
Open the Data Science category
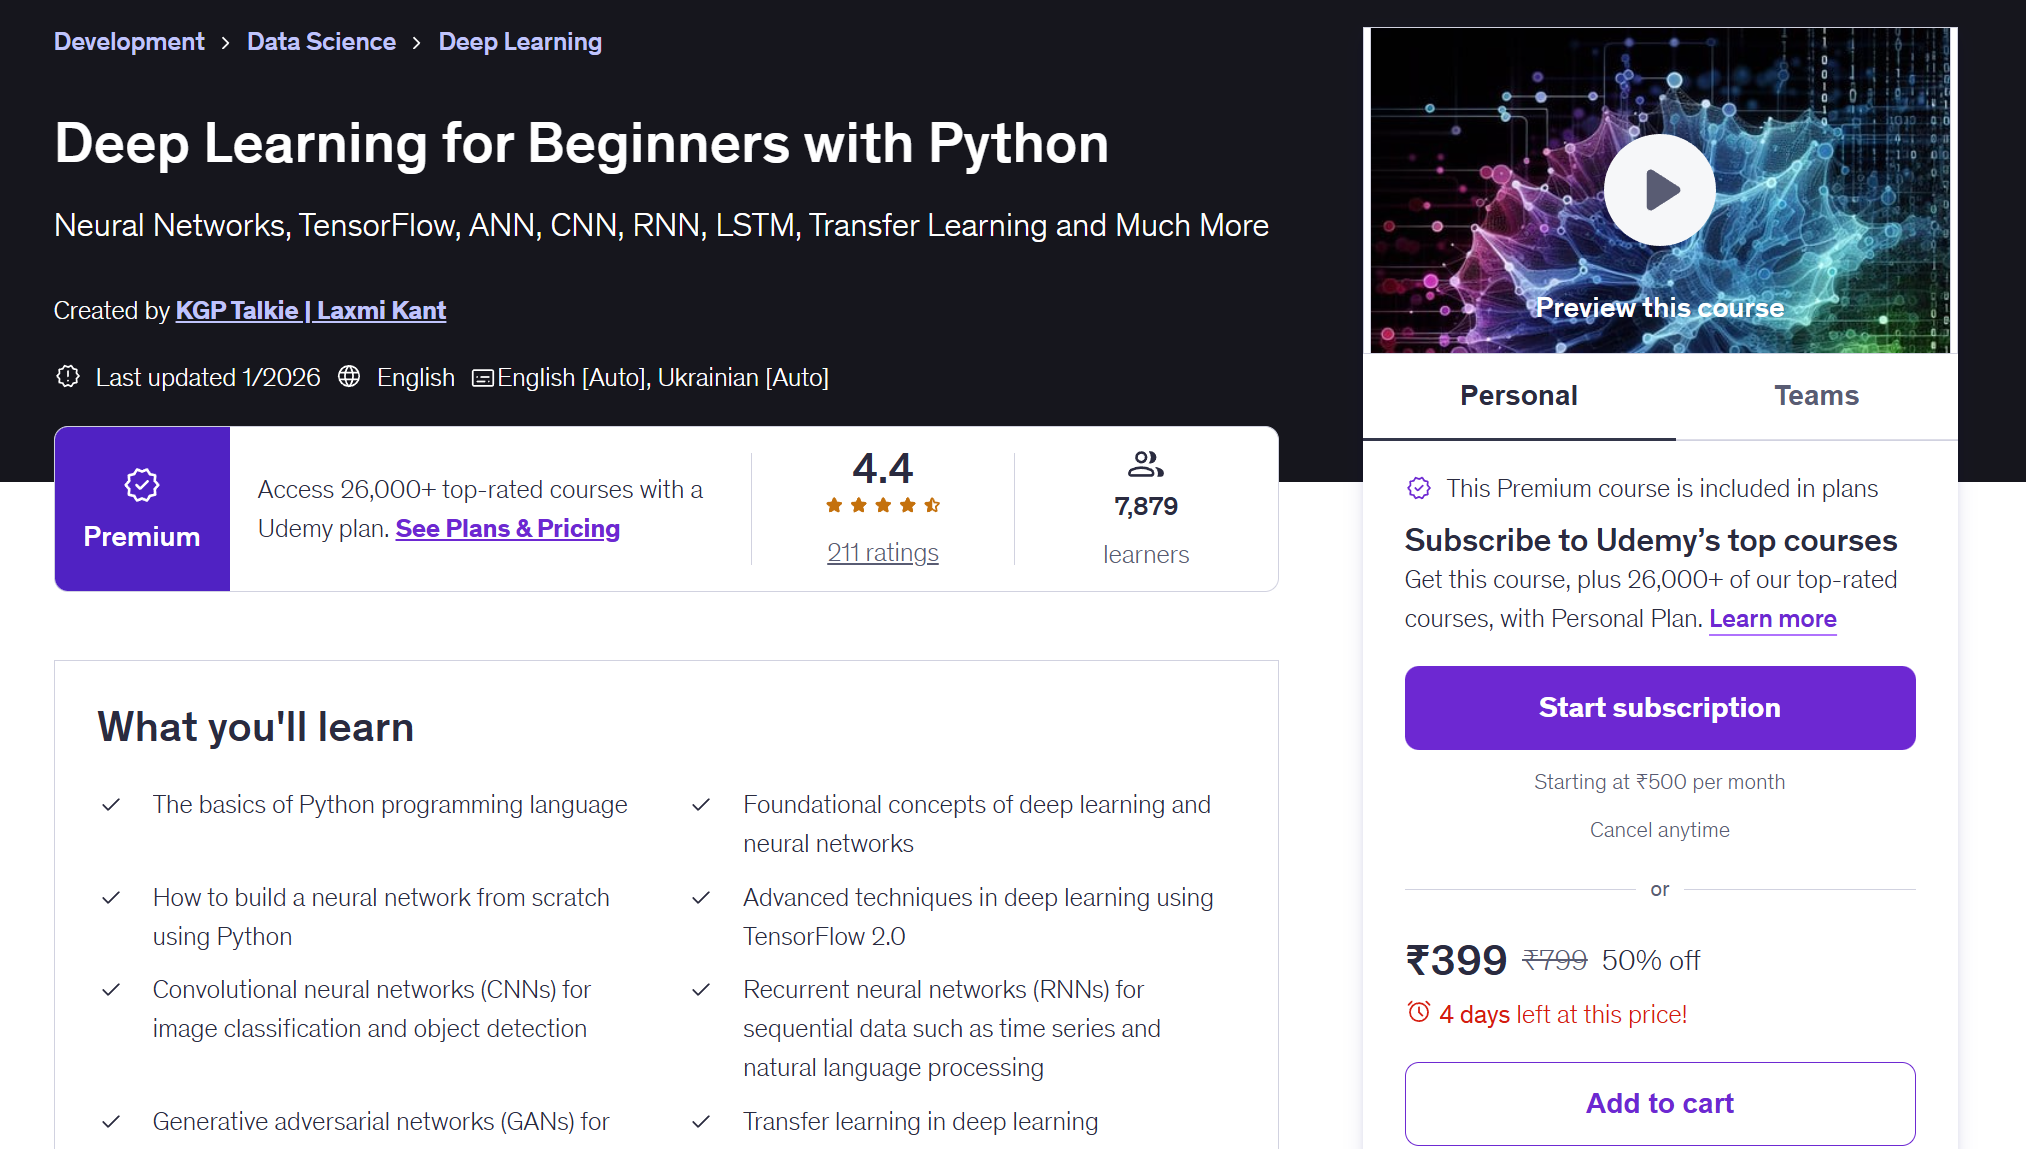[321, 41]
